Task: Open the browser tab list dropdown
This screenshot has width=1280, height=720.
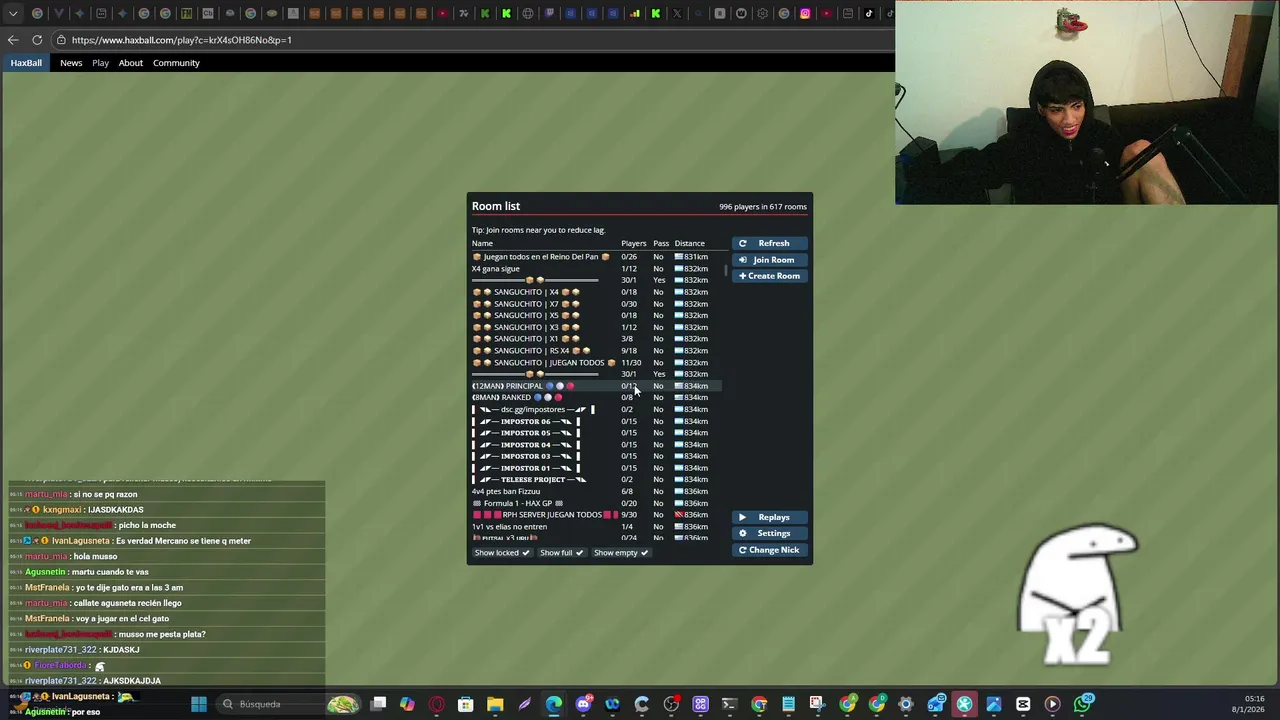Action: [x=13, y=13]
